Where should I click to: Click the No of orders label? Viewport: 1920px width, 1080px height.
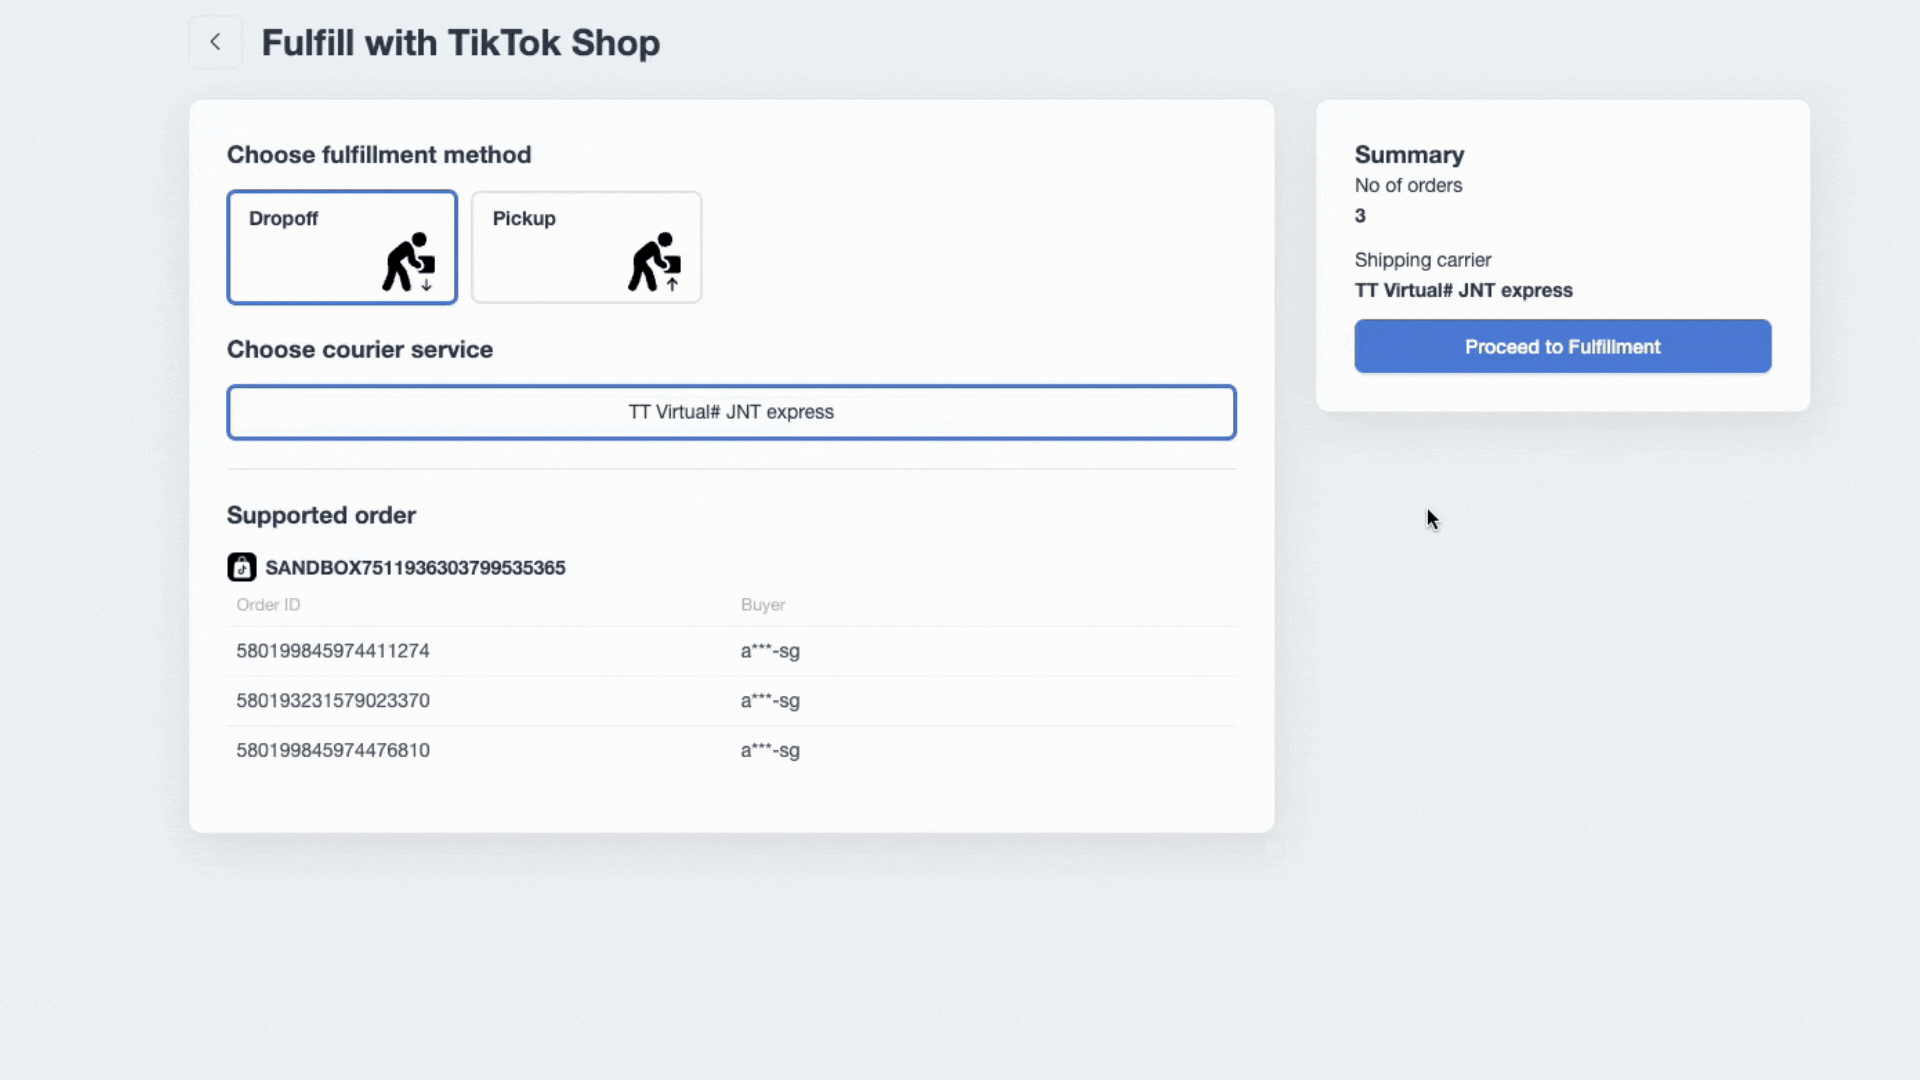point(1408,185)
